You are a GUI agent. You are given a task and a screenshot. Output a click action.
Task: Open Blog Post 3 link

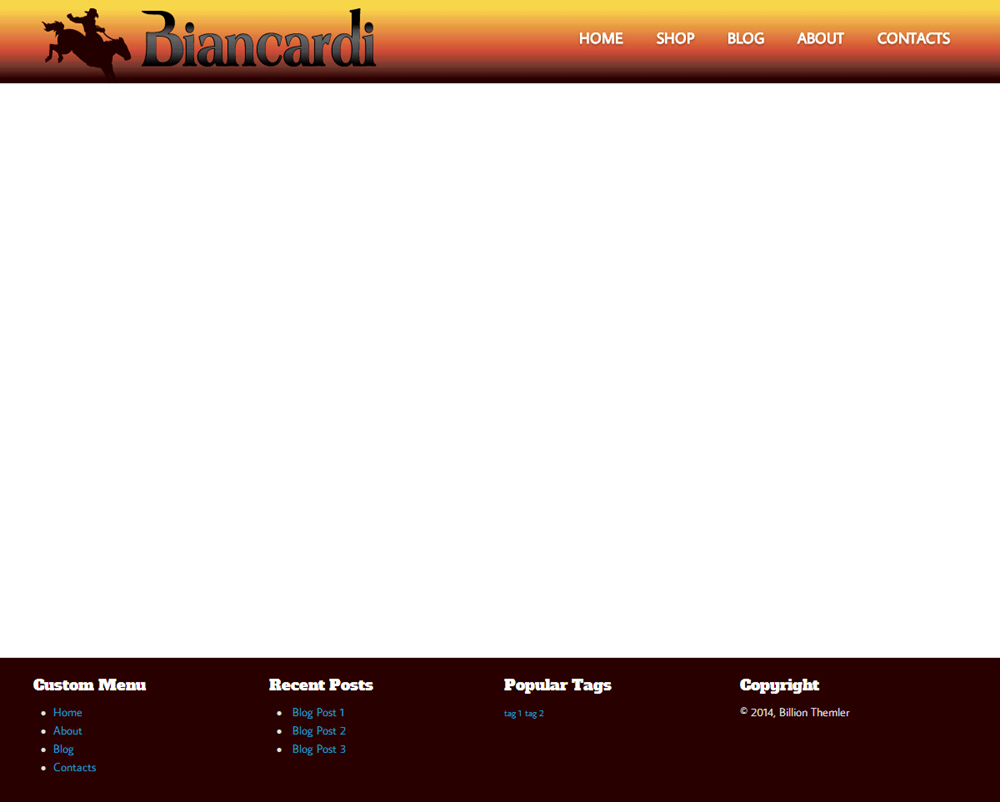click(x=319, y=749)
